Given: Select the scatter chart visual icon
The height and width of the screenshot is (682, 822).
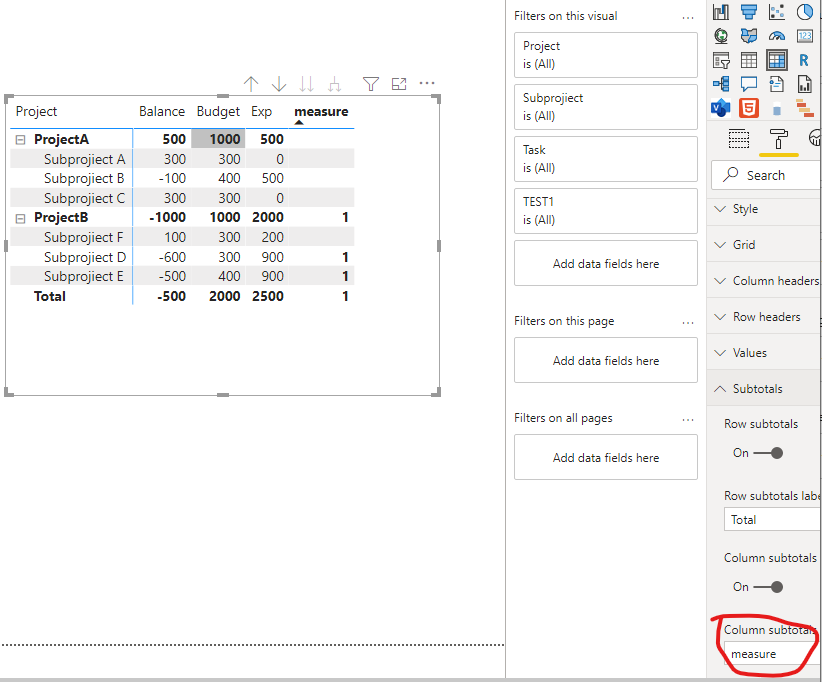Looking at the screenshot, I should (x=777, y=12).
